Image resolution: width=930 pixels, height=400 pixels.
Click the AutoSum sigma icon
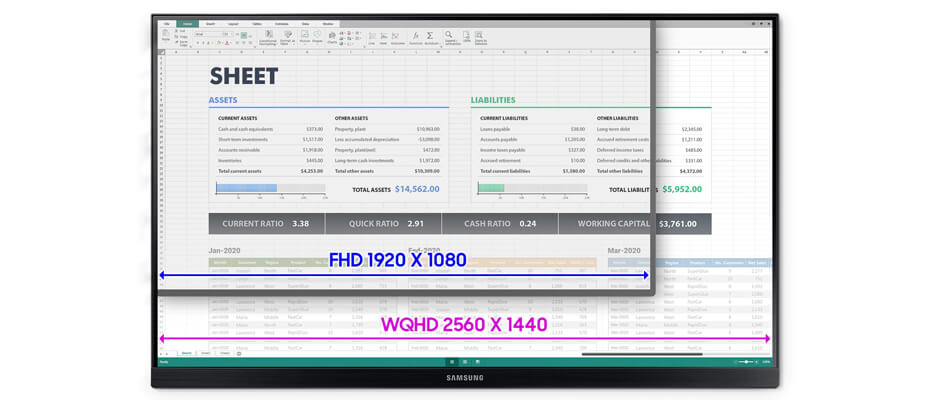pyautogui.click(x=429, y=35)
